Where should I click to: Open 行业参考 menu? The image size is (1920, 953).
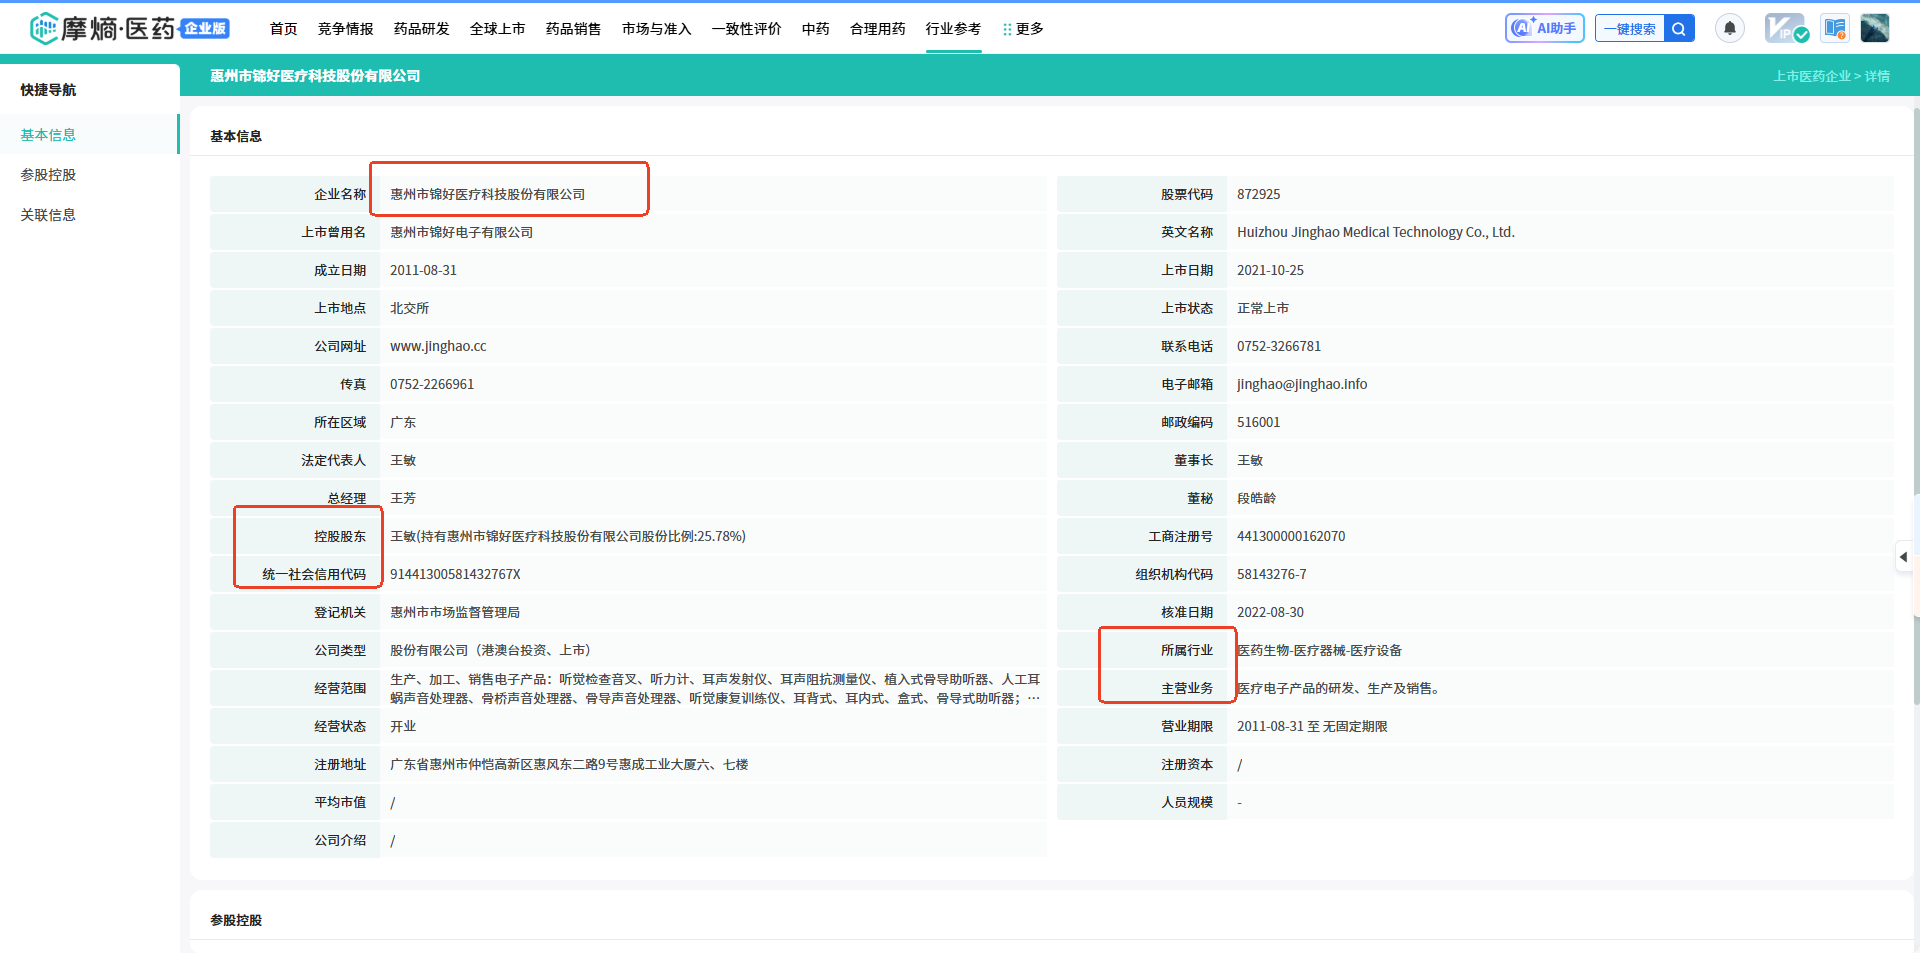point(954,29)
